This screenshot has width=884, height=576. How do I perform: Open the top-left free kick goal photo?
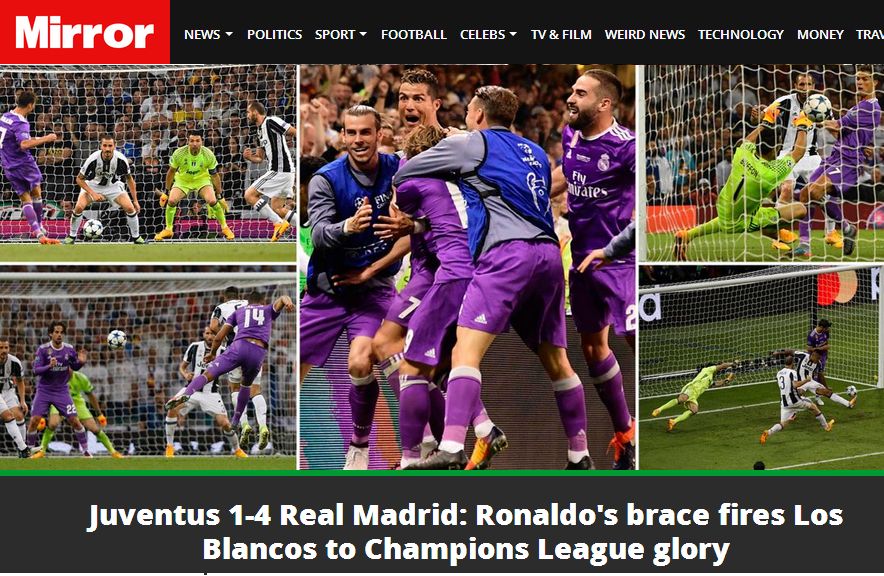click(148, 163)
